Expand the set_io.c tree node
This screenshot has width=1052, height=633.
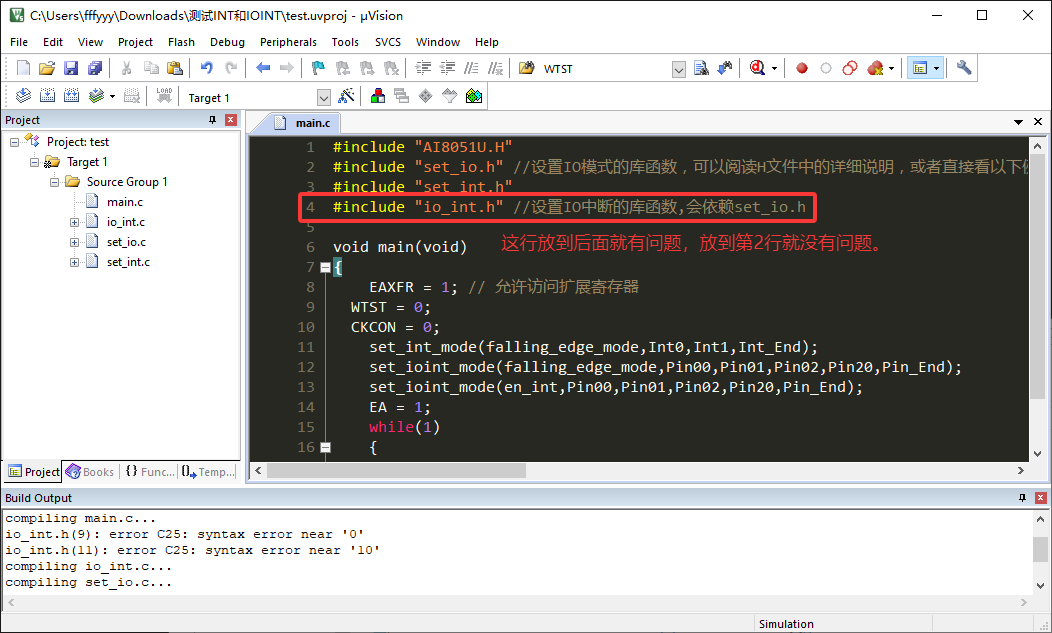tap(74, 242)
